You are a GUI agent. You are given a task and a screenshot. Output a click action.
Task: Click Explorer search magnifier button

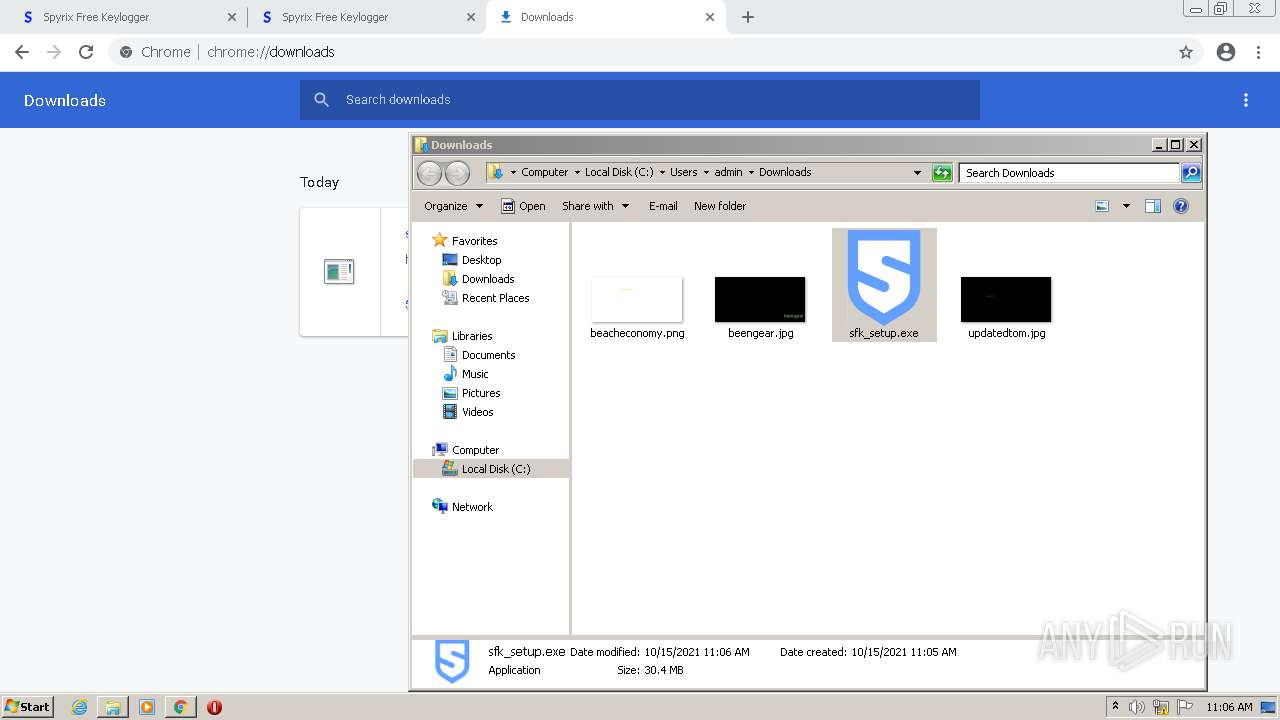coord(1190,173)
